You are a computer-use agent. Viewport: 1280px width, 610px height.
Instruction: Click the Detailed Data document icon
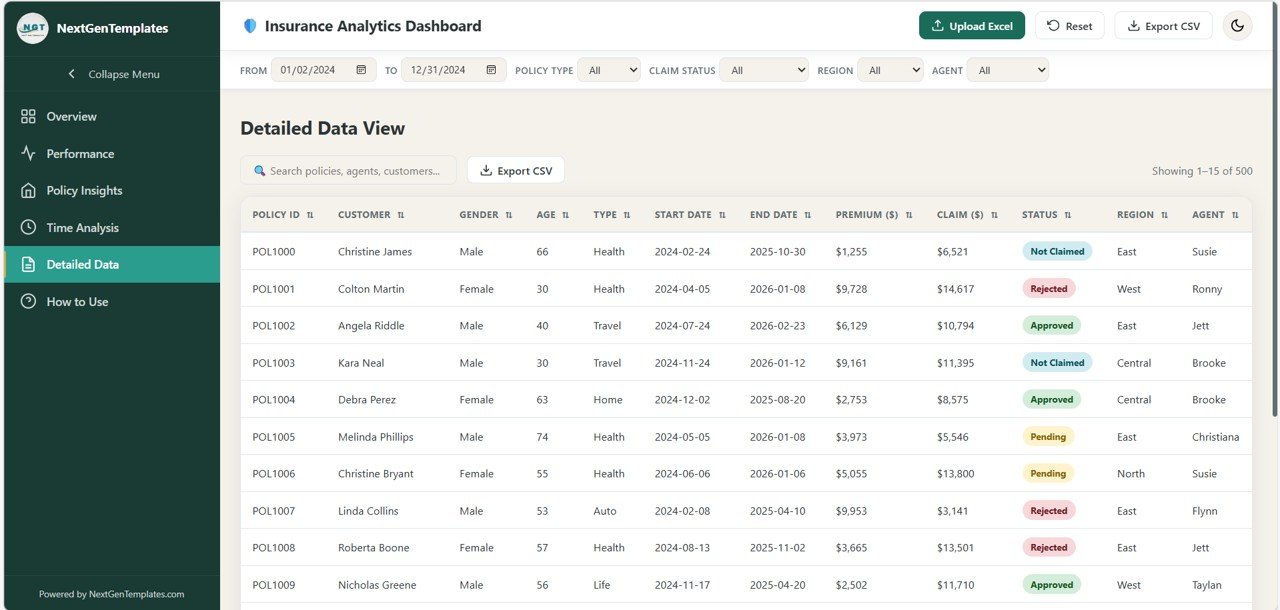28,264
